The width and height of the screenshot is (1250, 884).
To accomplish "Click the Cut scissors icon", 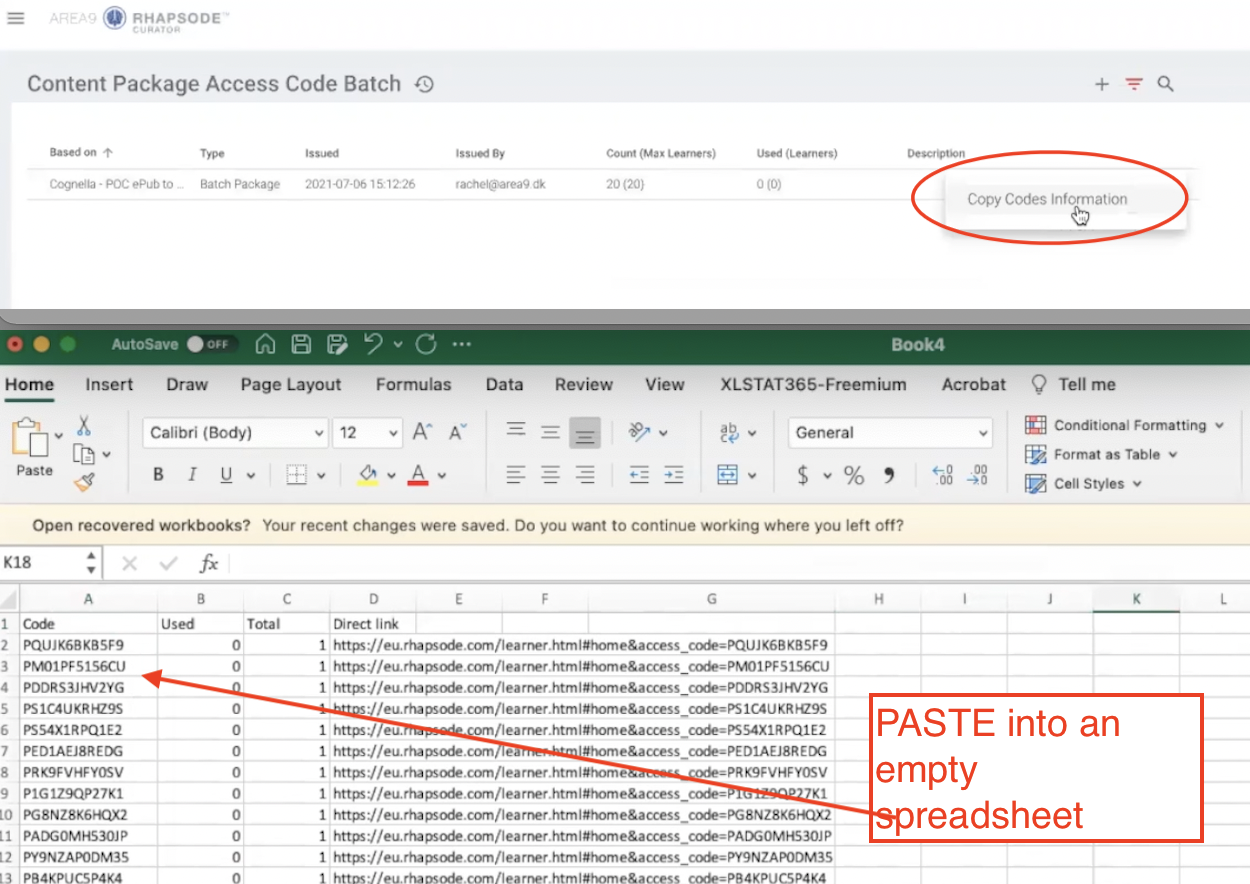I will pyautogui.click(x=84, y=426).
